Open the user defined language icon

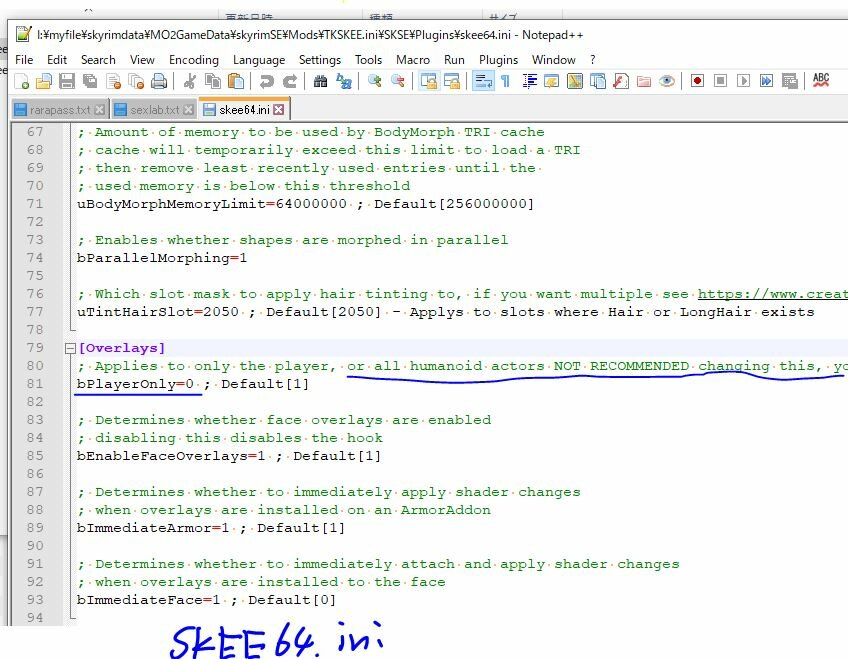[552, 81]
